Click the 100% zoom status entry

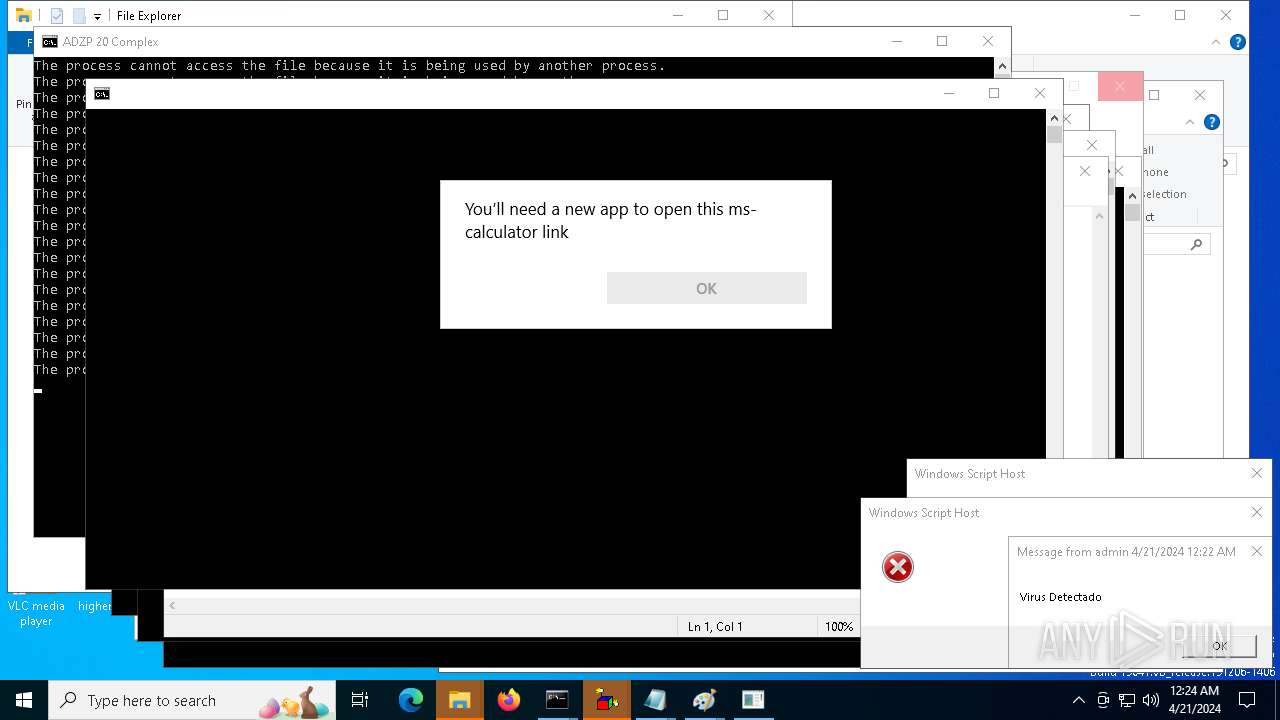(839, 627)
